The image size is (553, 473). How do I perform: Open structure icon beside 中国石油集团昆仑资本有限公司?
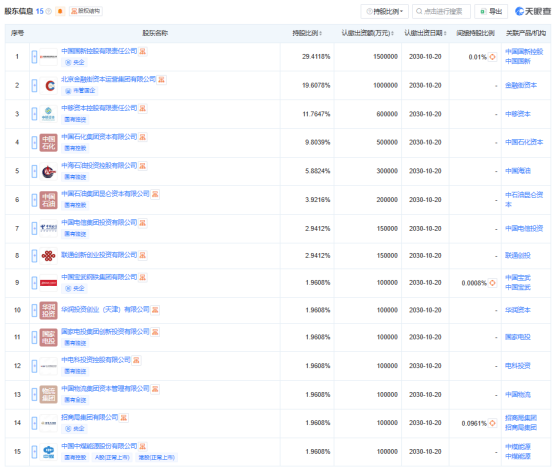155,194
